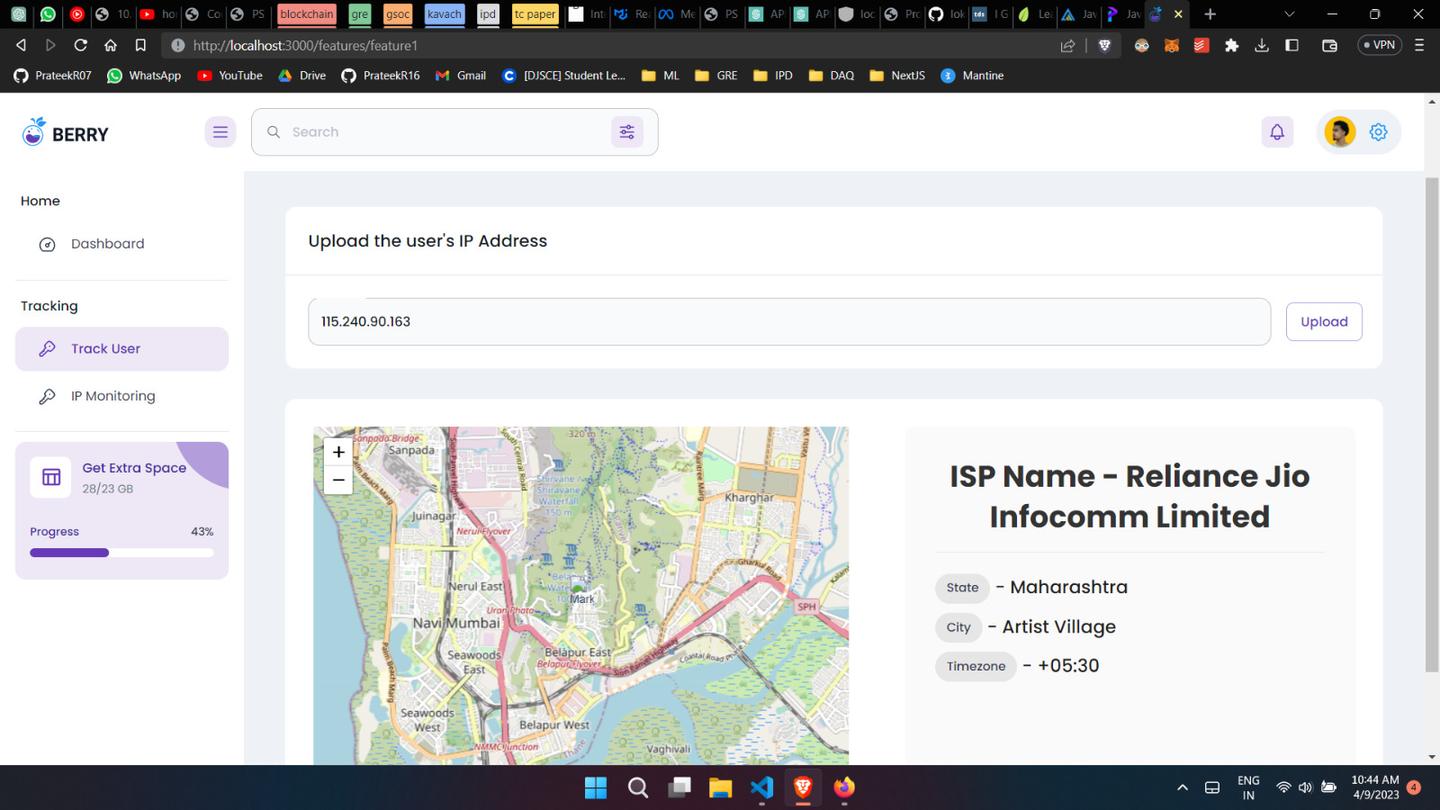This screenshot has width=1440, height=810.
Task: Open profile settings gear icon
Action: [x=1379, y=132]
